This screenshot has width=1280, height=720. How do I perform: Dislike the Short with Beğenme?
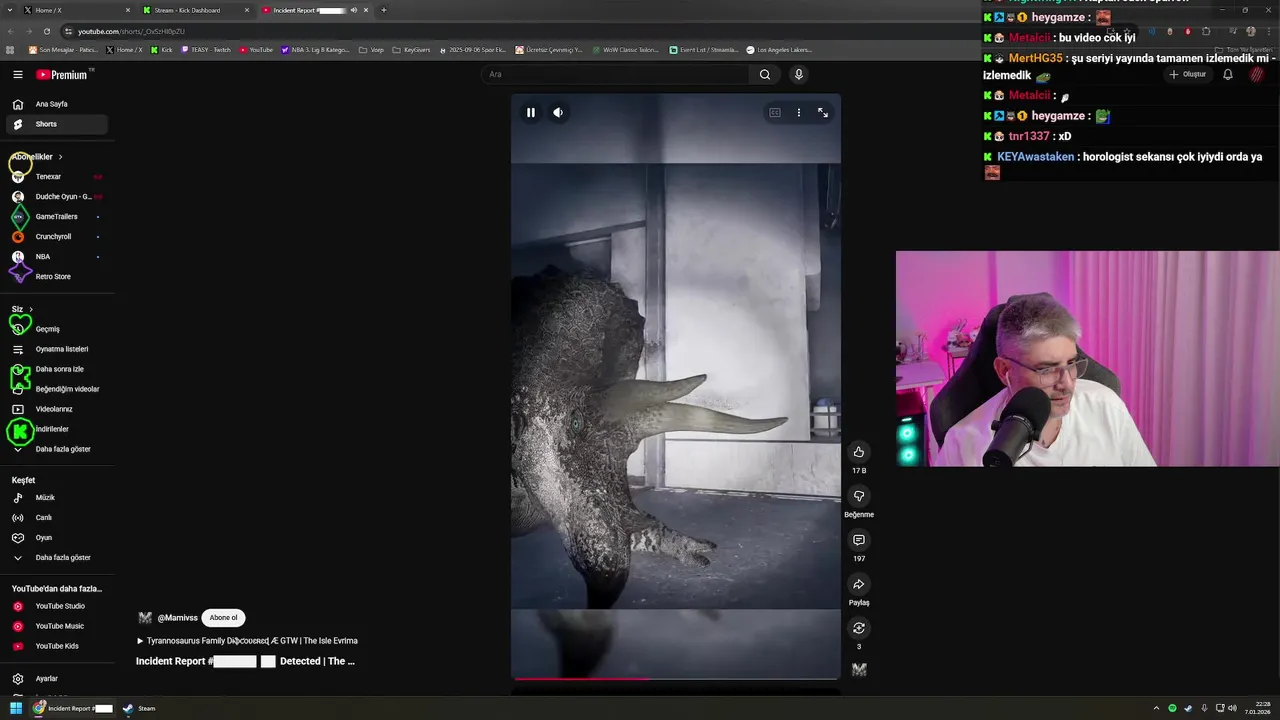pos(858,496)
